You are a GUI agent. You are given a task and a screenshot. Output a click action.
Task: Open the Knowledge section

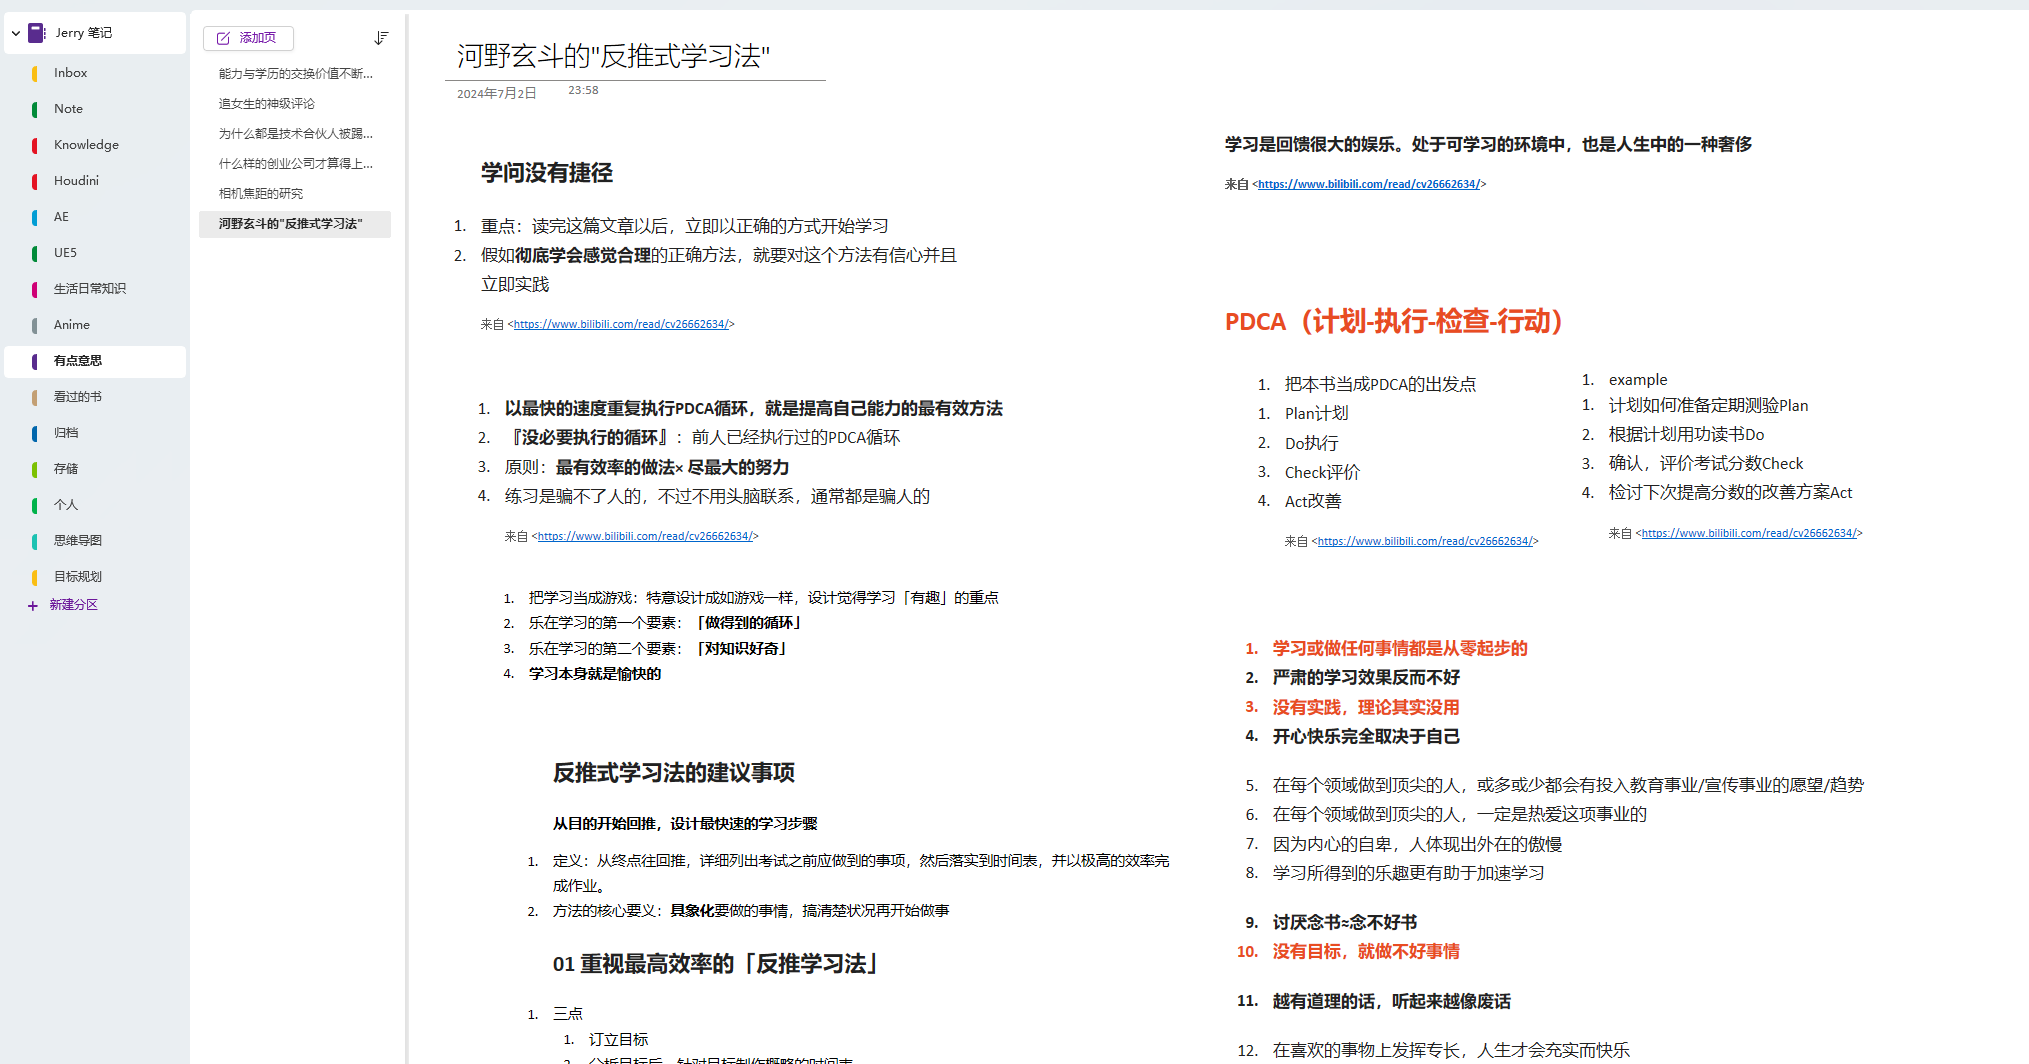(x=86, y=145)
